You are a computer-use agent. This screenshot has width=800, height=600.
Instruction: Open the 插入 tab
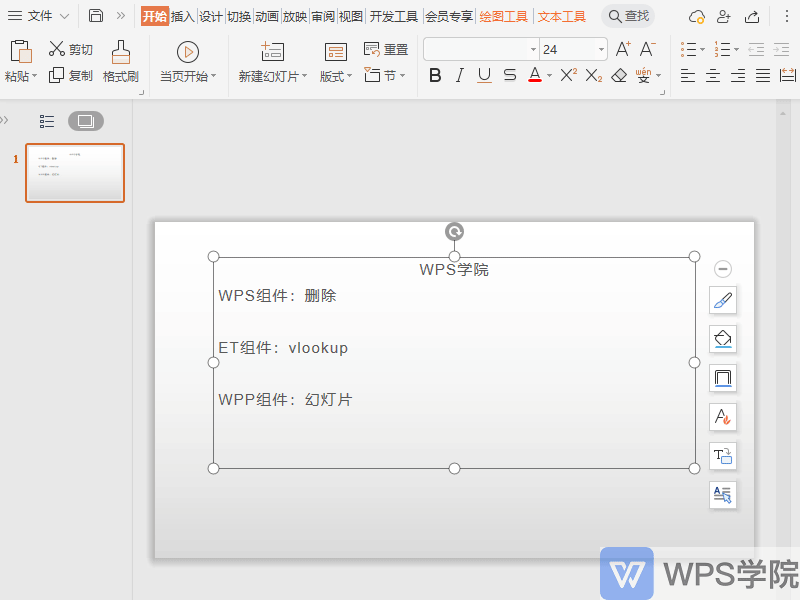[x=182, y=17]
